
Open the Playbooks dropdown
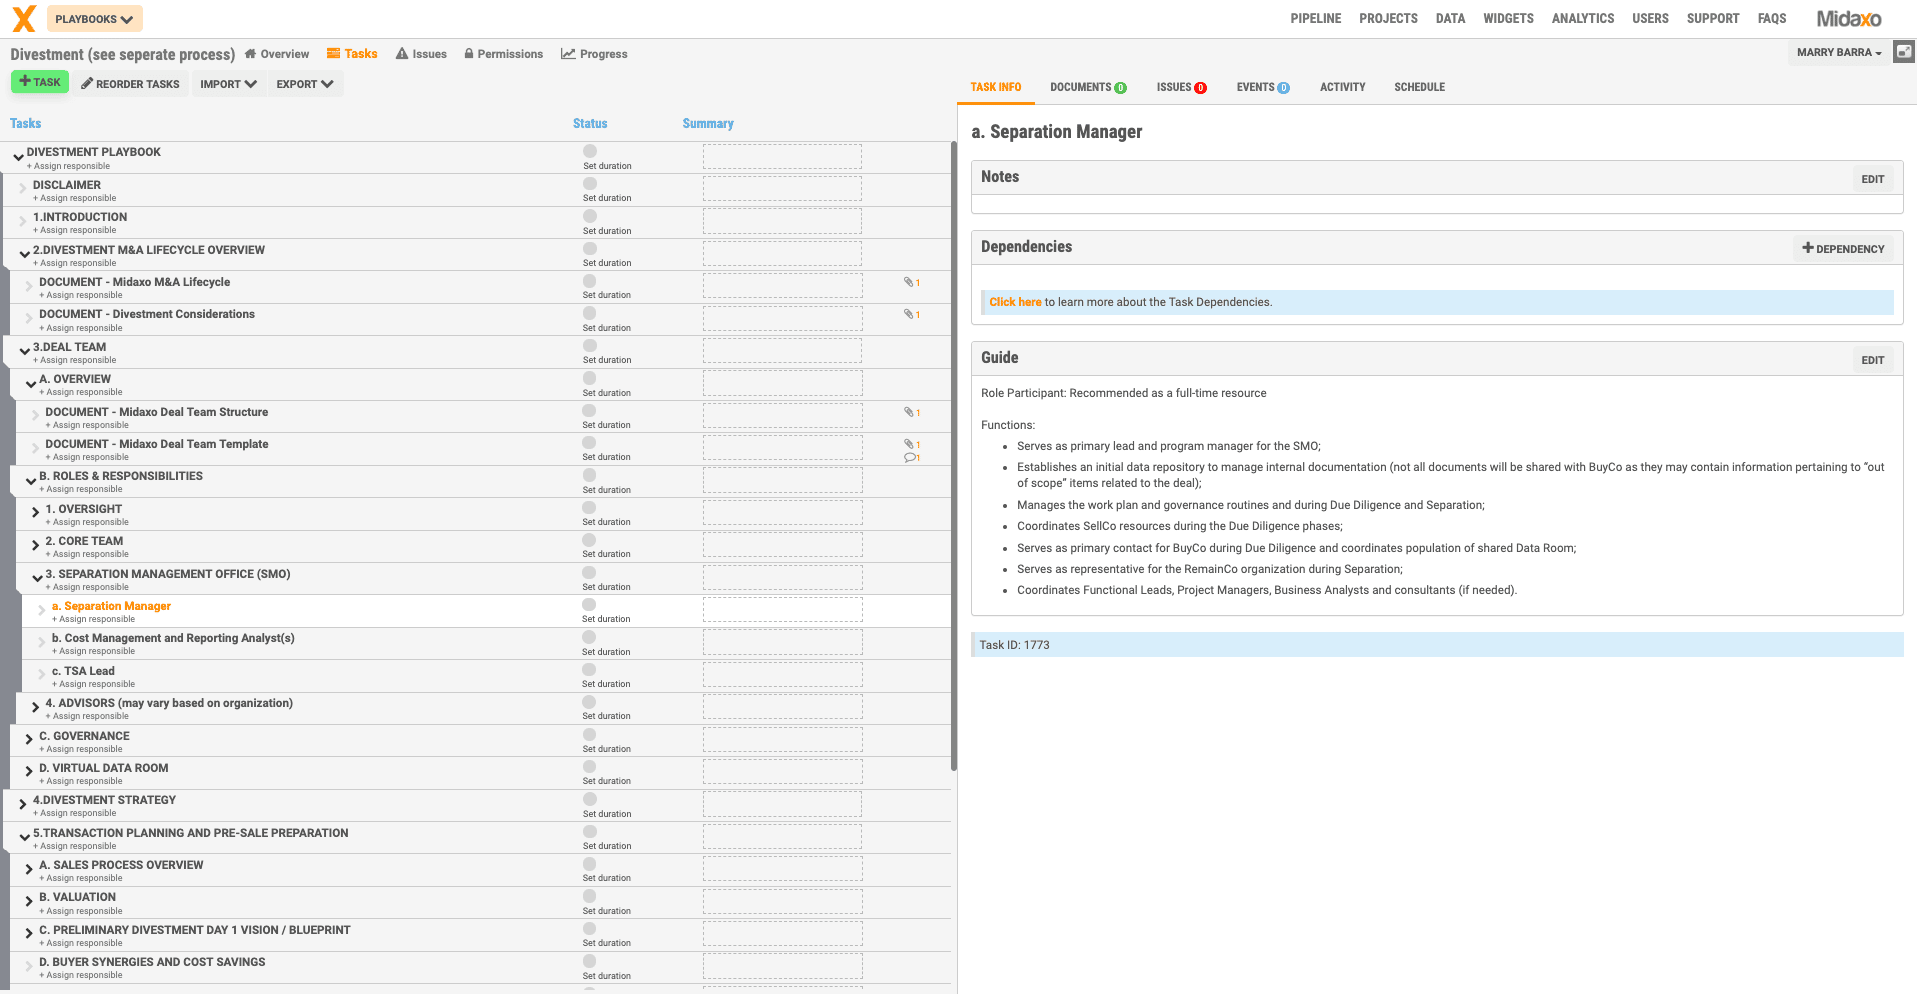click(94, 19)
